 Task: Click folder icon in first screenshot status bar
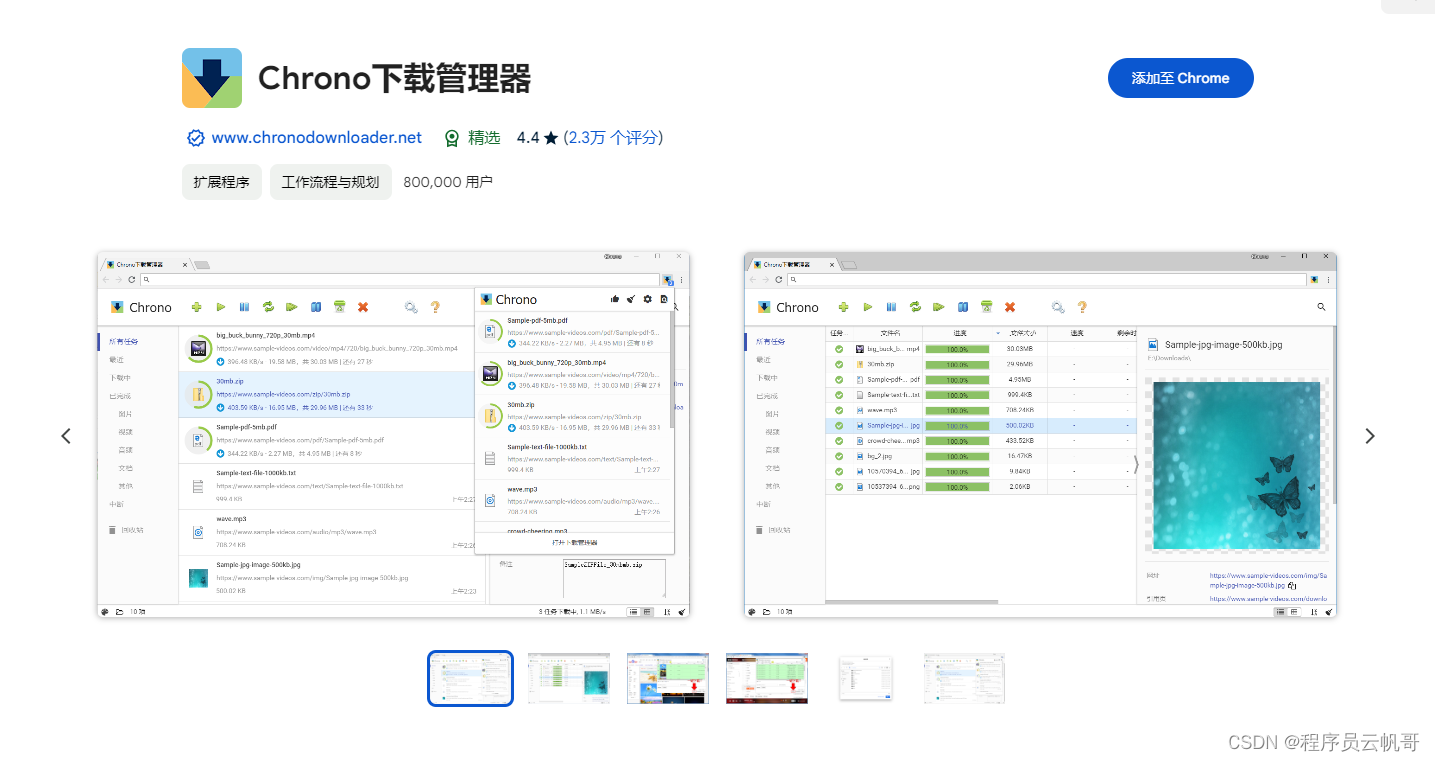(119, 611)
